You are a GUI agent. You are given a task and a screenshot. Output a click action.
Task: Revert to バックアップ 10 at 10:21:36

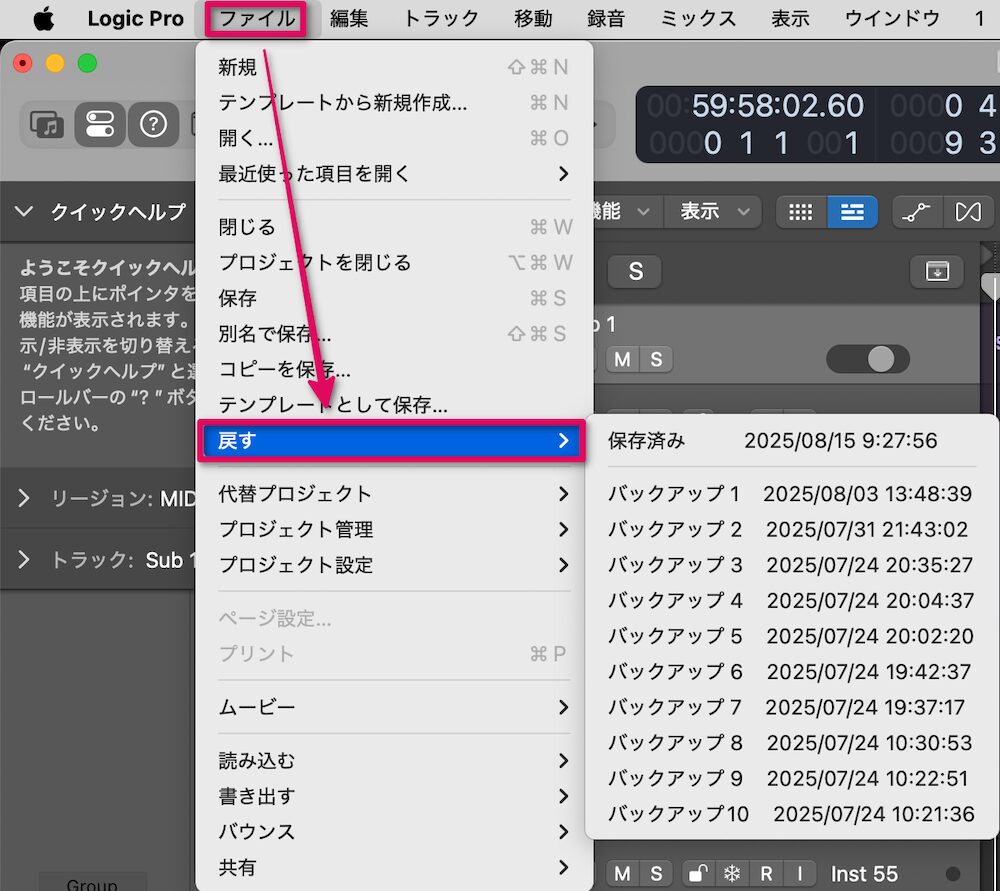[791, 814]
